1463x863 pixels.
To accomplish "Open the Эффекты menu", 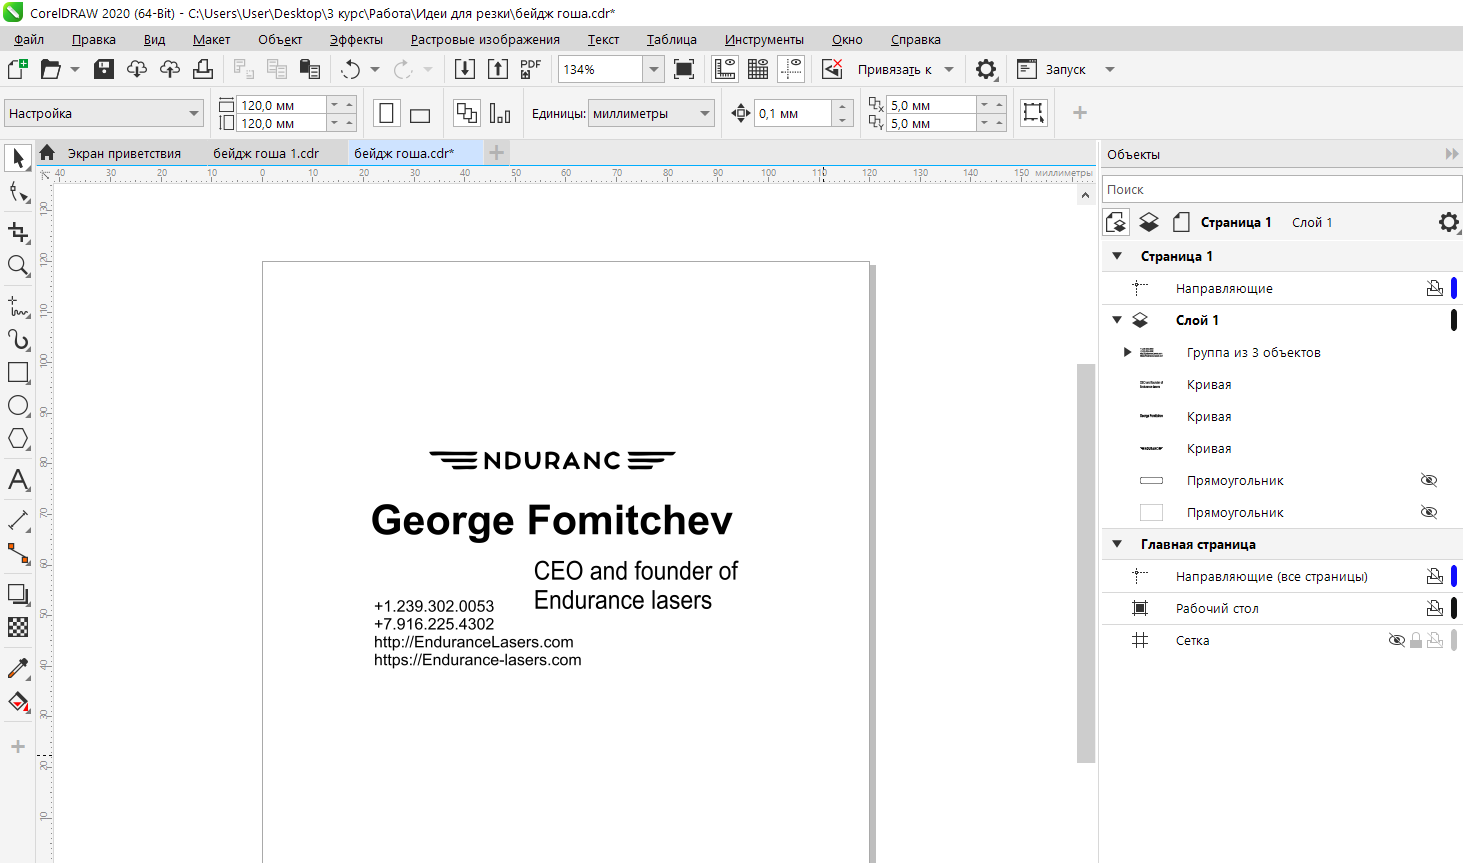I will click(356, 39).
